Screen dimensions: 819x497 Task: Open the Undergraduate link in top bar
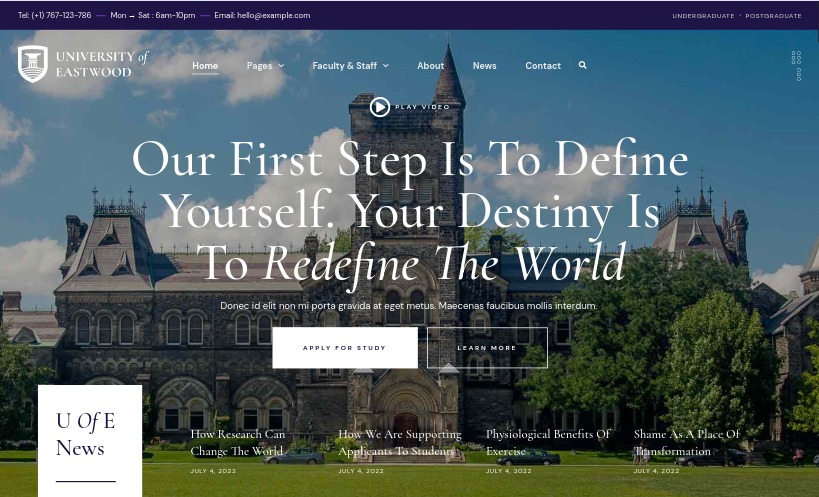[703, 16]
